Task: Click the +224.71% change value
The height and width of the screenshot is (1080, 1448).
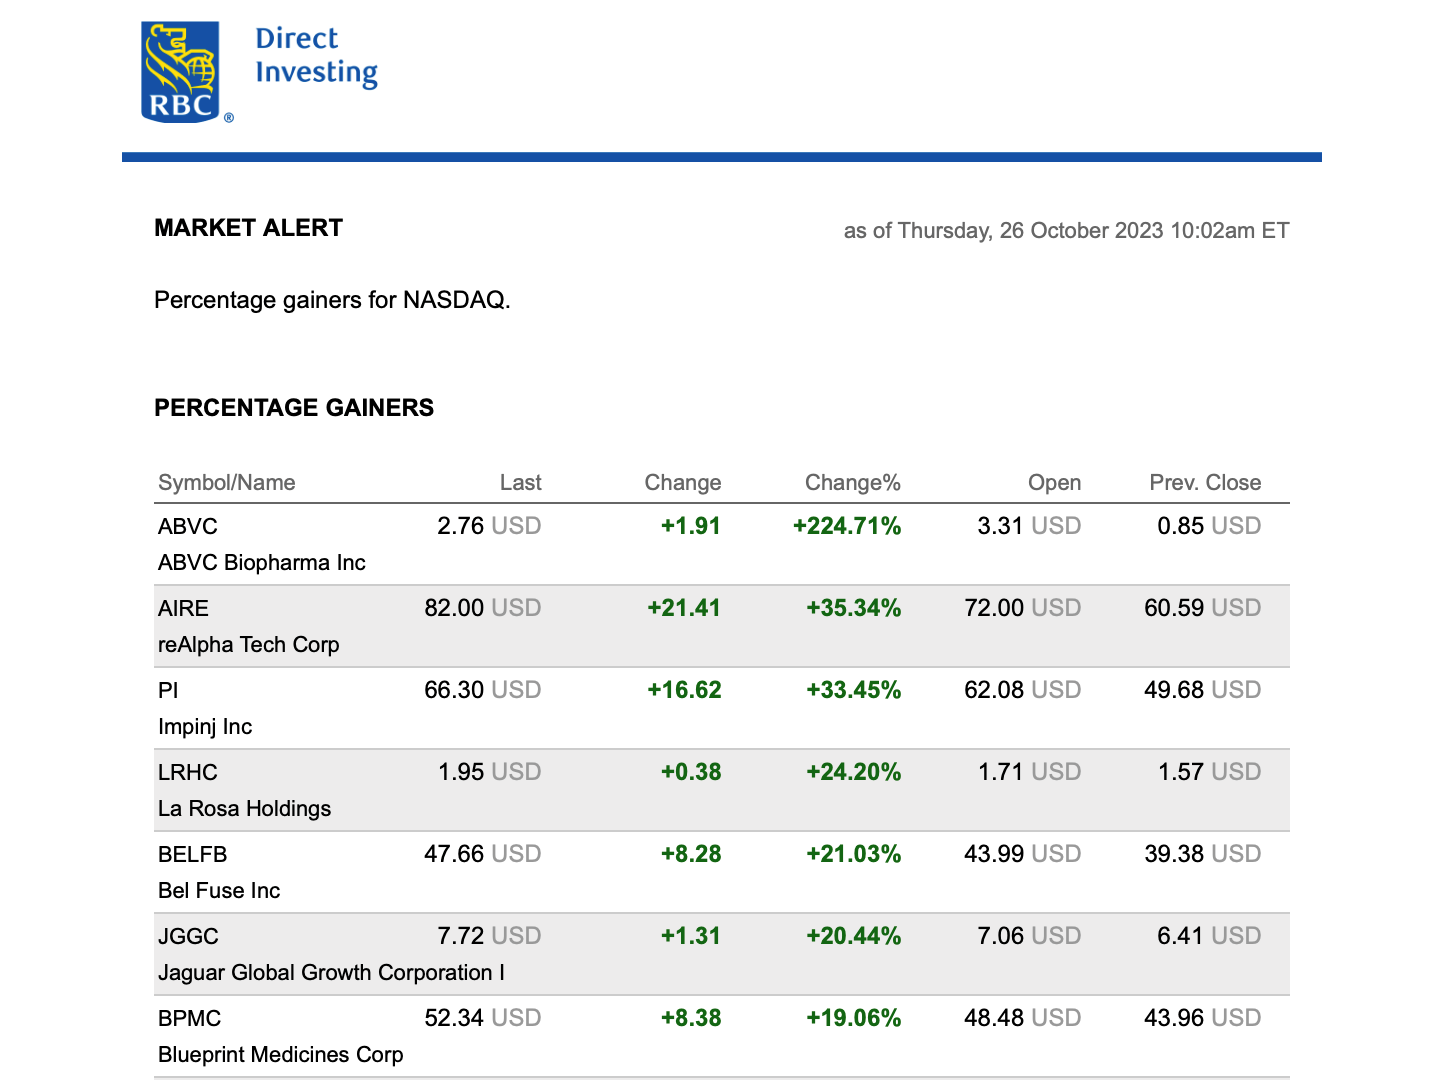Action: click(x=847, y=526)
